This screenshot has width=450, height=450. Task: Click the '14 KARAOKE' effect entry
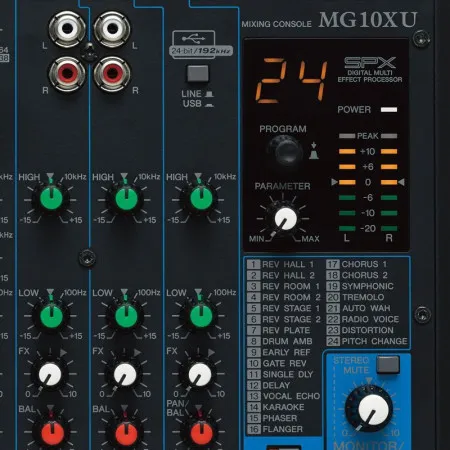click(x=276, y=407)
